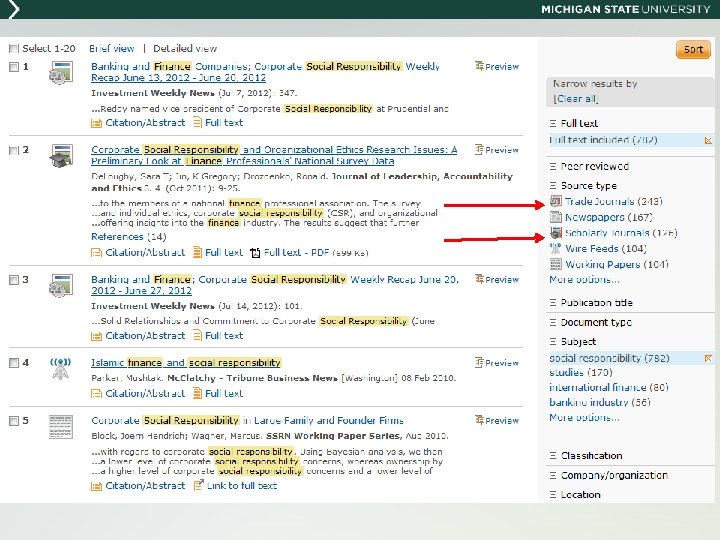The image size is (720, 540).
Task: Click the Full text PDF icon for result 2
Action: click(x=255, y=253)
